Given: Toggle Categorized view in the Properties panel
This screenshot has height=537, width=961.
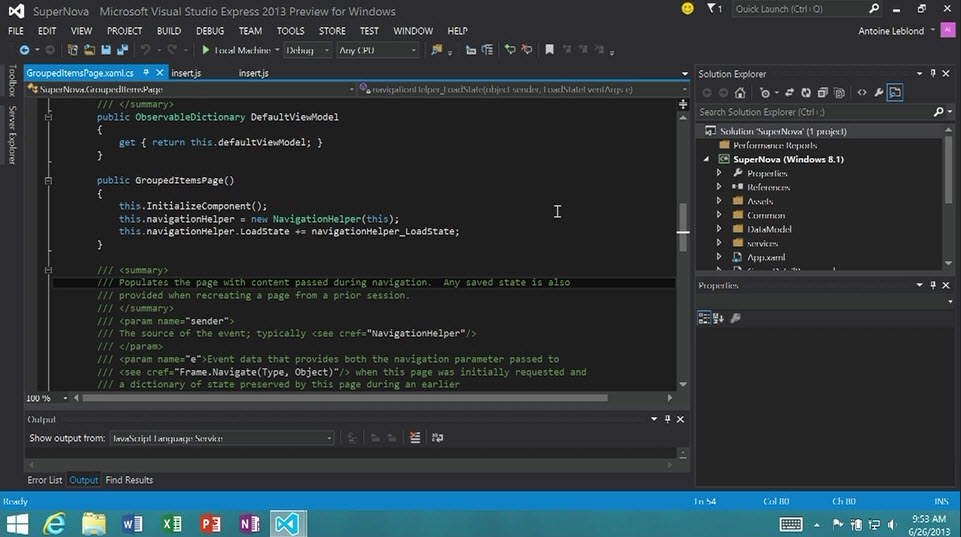Looking at the screenshot, I should point(704,318).
